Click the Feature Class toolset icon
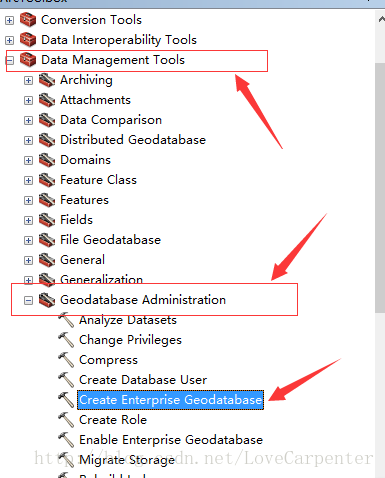The image size is (385, 478). [47, 180]
